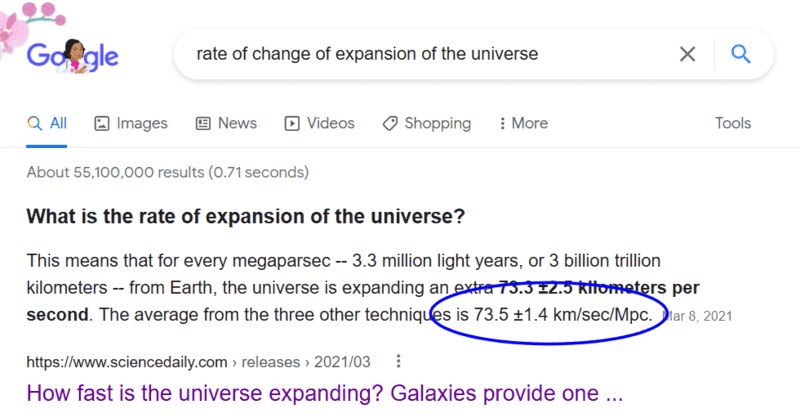The width and height of the screenshot is (800, 418).
Task: Click the blue search magnifier icon
Action: pos(741,54)
